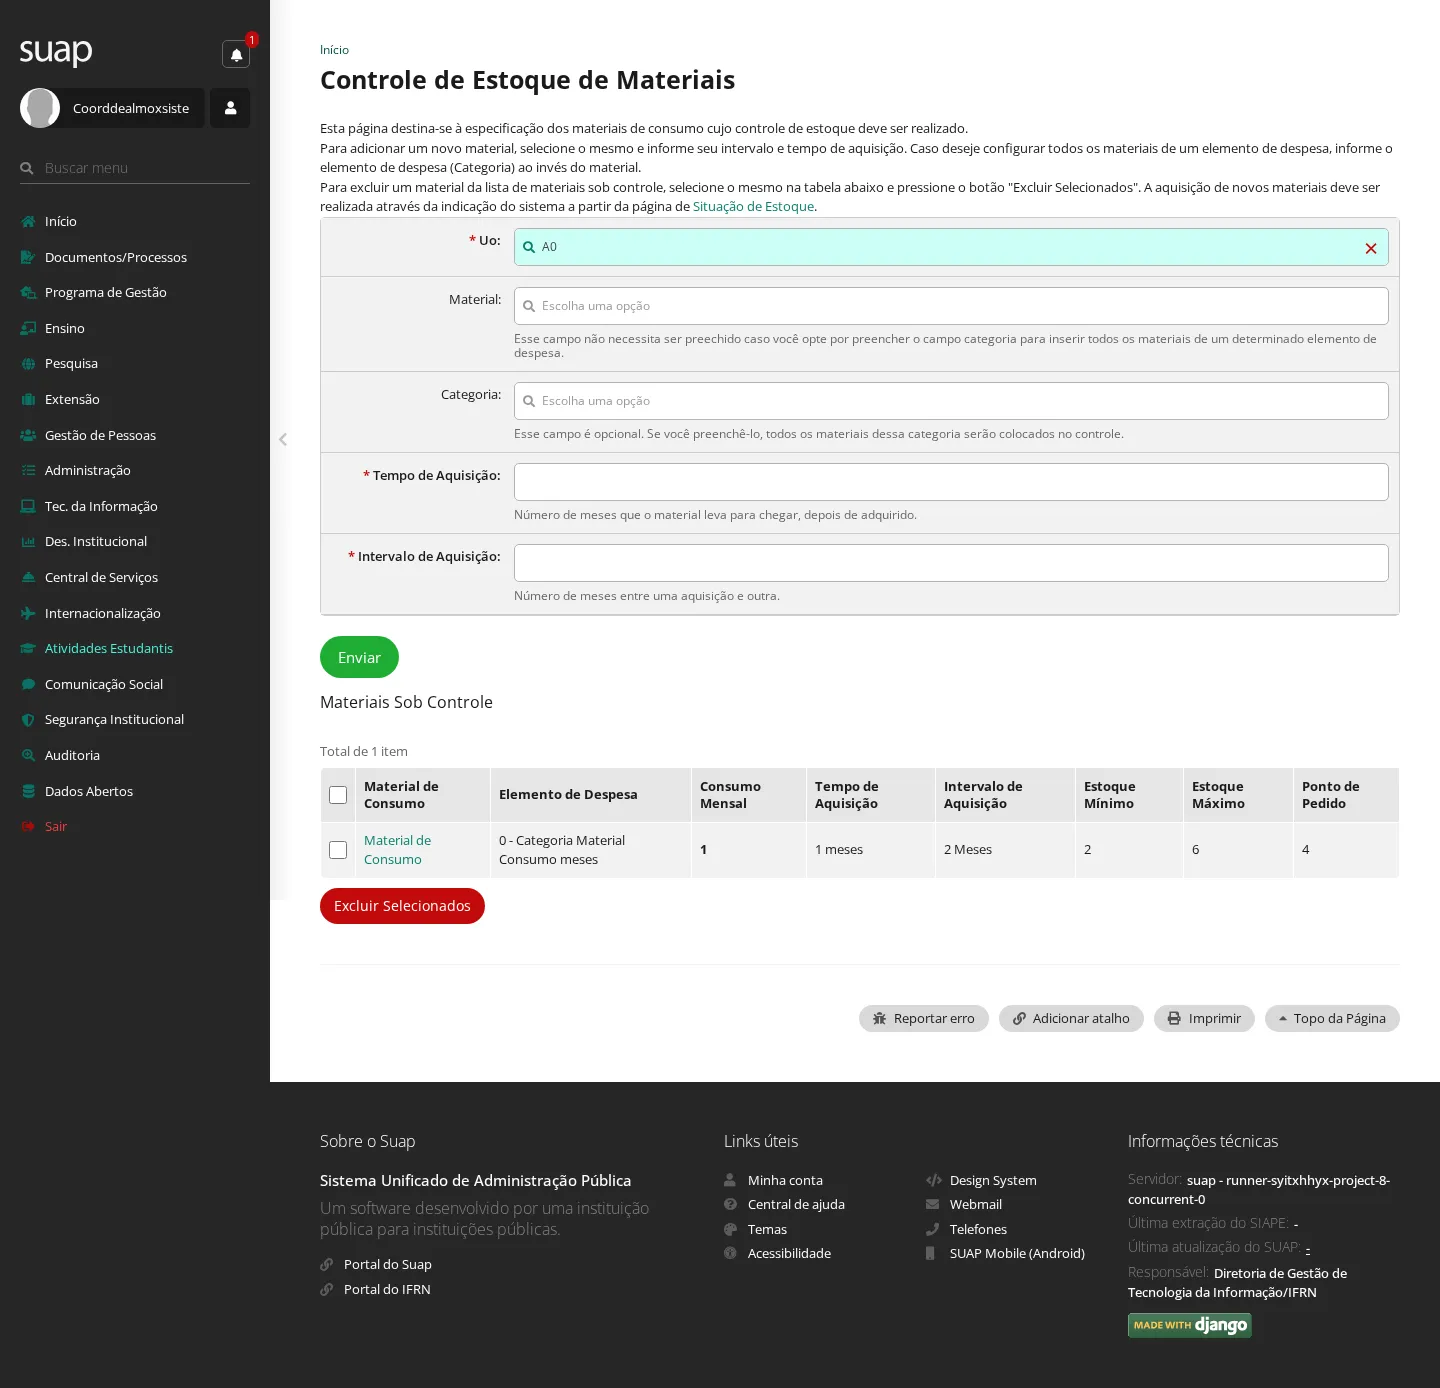Click the Topo da Página button

tap(1332, 1018)
